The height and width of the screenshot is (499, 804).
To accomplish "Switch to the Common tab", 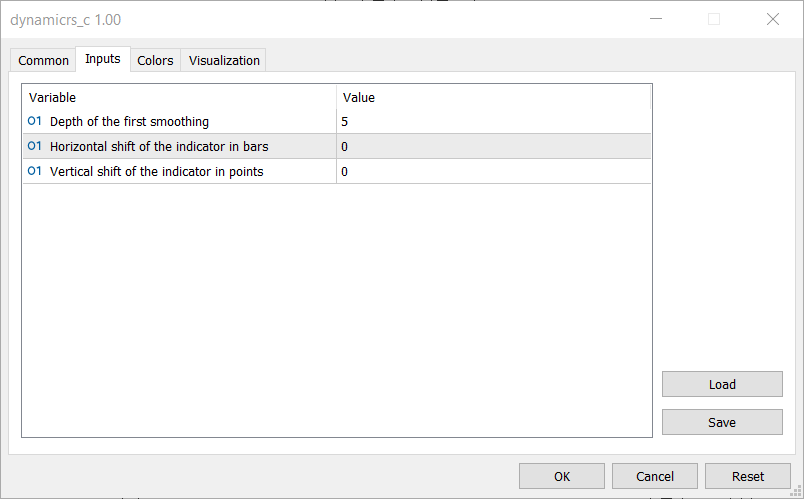I will click(x=44, y=61).
